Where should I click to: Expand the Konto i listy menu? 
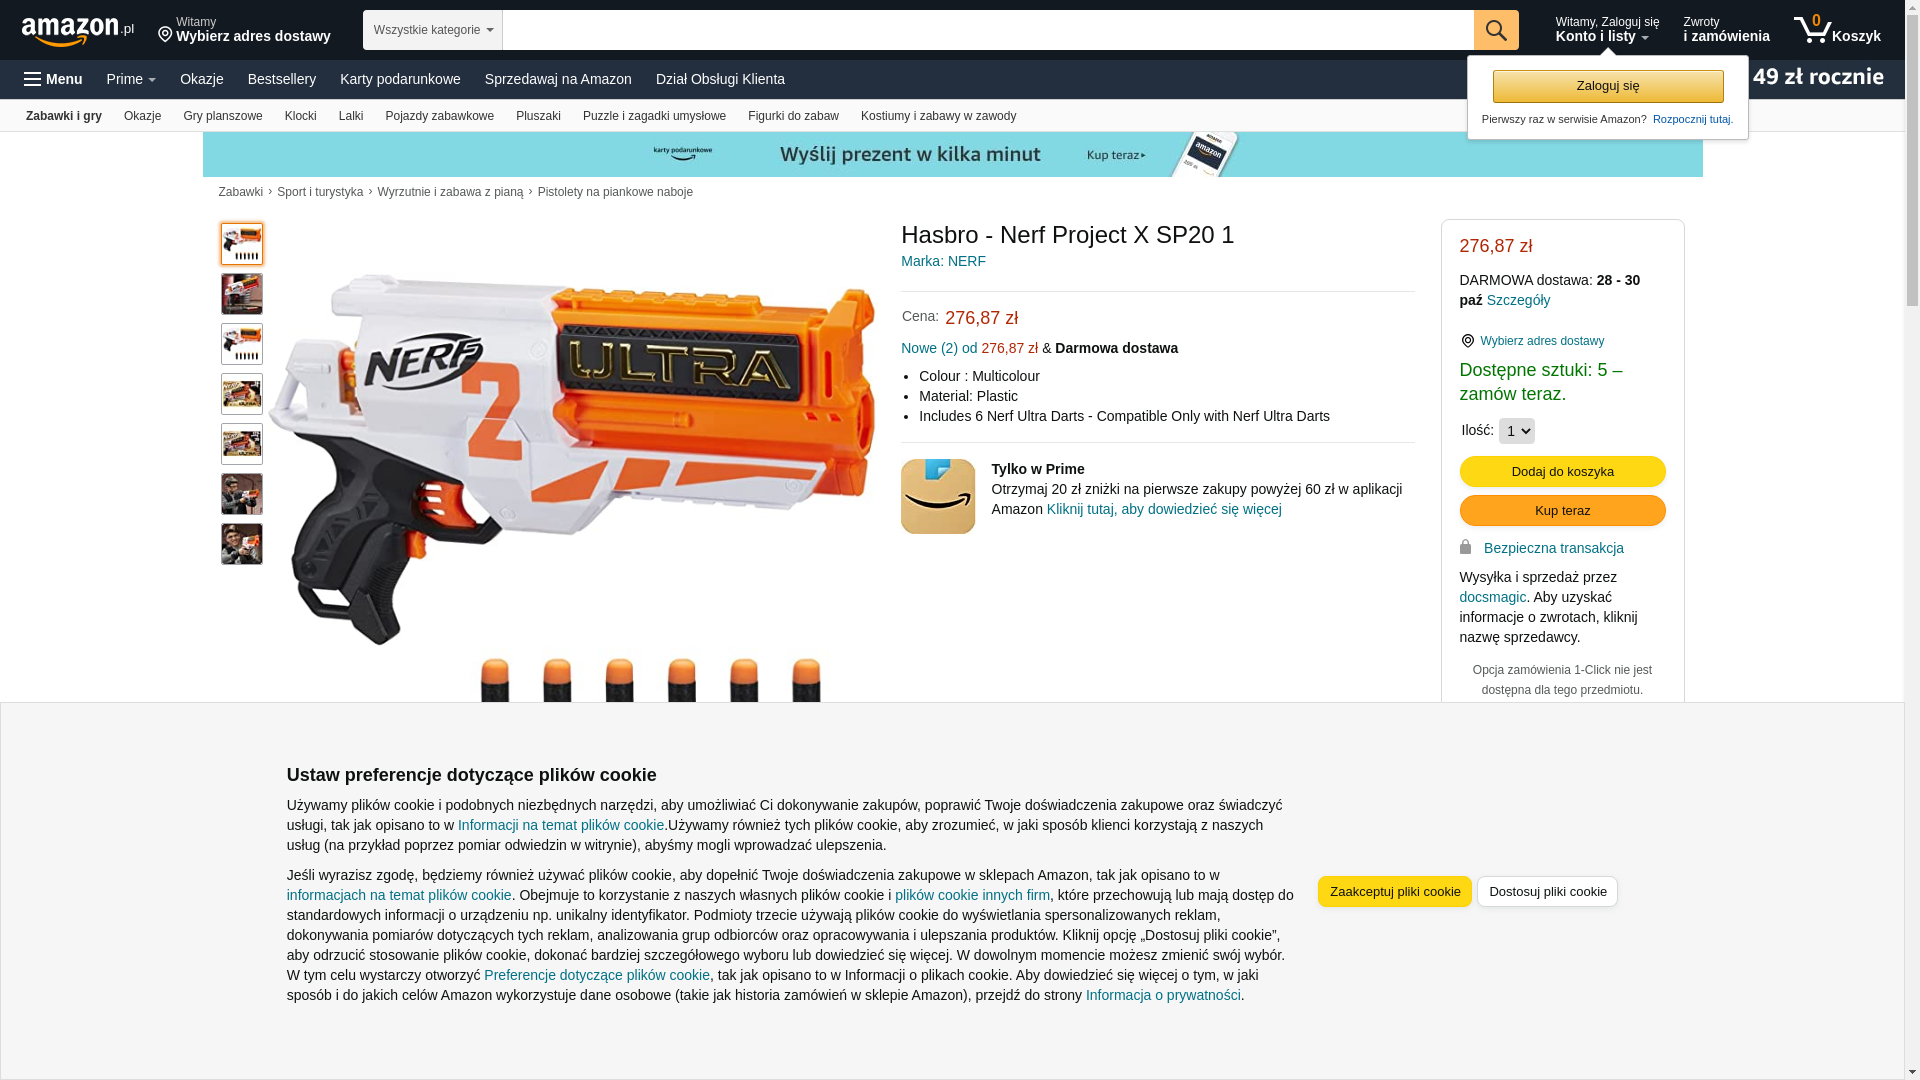[x=1607, y=30]
